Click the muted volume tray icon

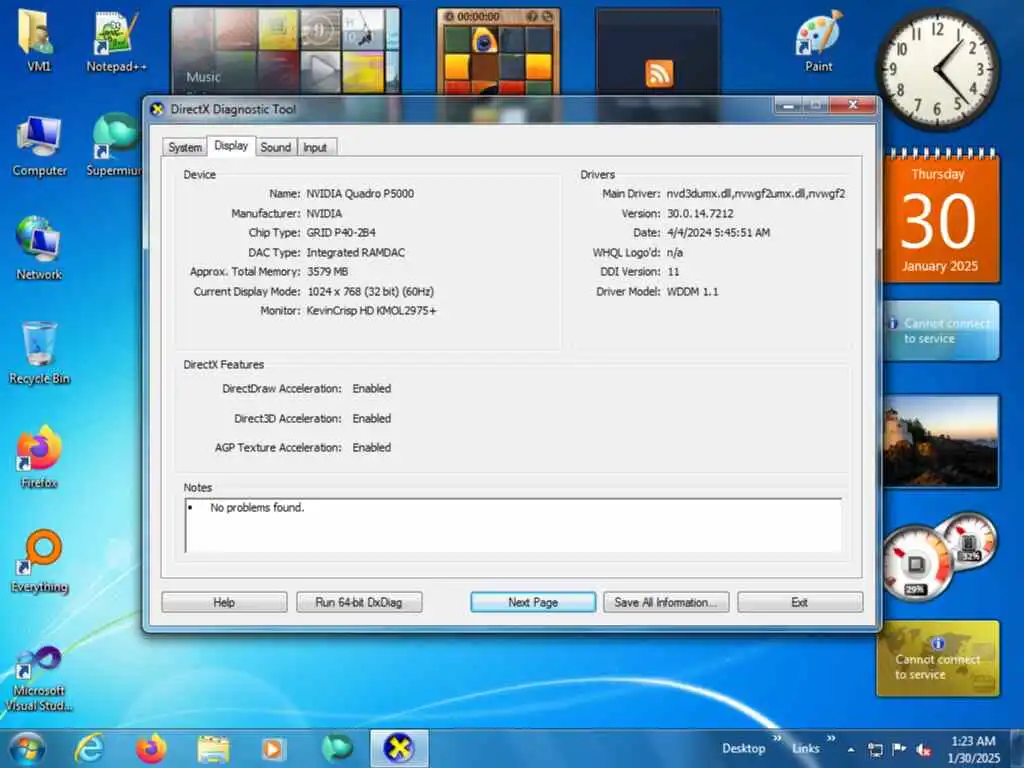click(x=923, y=750)
